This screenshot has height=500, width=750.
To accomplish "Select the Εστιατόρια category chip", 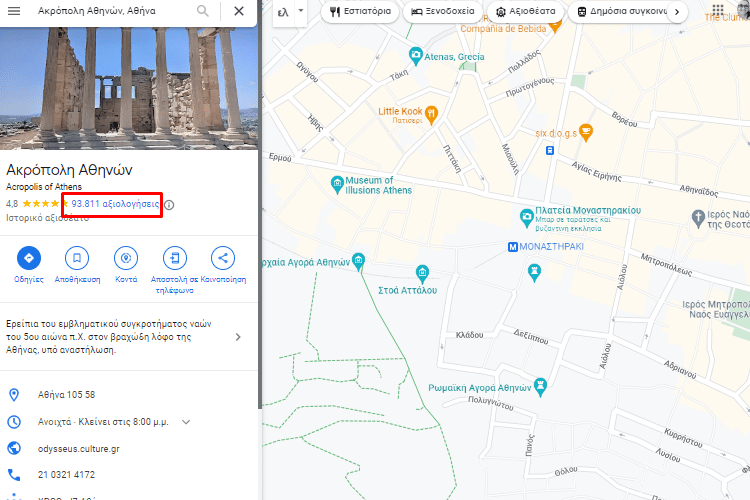I will pyautogui.click(x=360, y=11).
